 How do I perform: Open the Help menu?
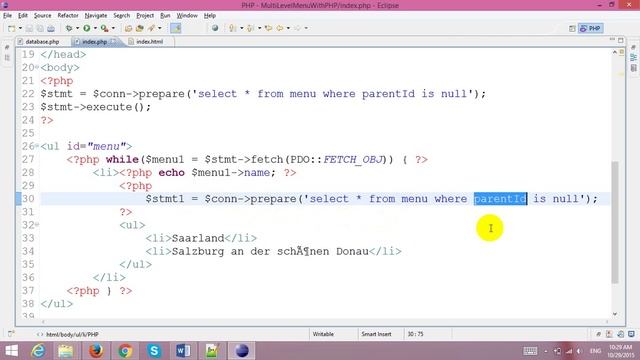[210, 16]
